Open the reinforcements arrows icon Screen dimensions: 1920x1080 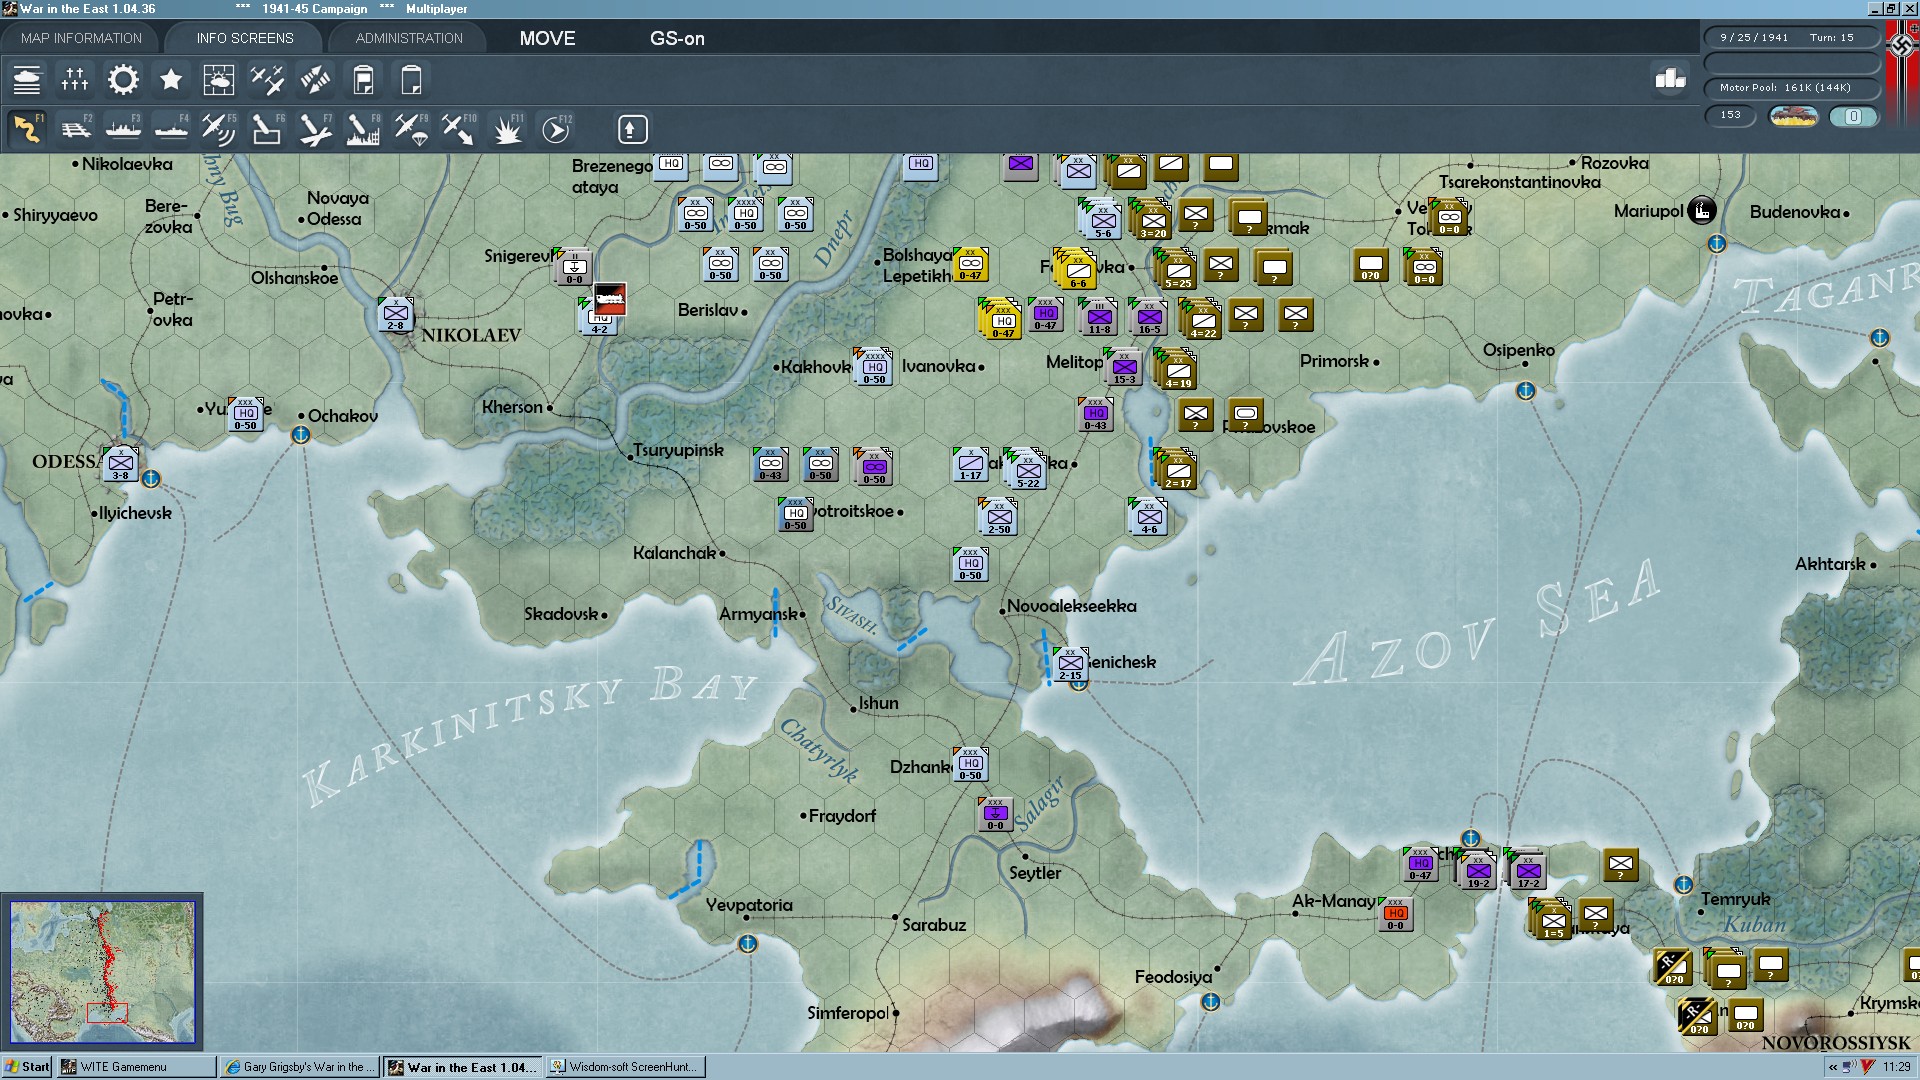[x=315, y=80]
